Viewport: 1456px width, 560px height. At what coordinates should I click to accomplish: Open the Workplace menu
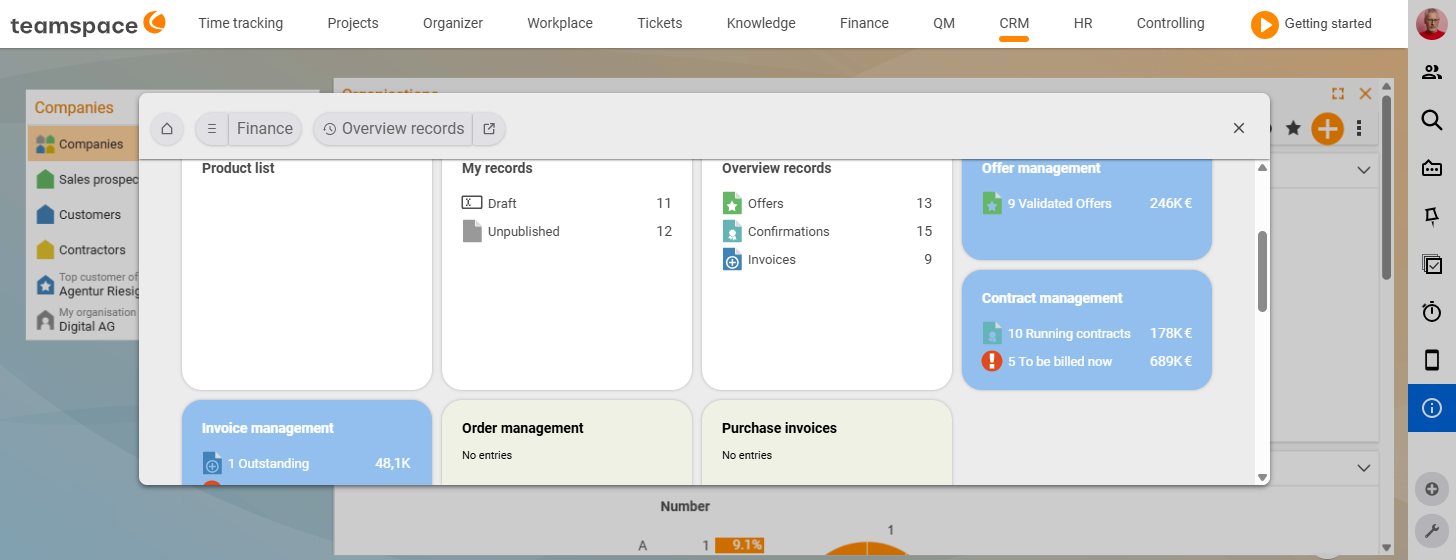pos(560,23)
